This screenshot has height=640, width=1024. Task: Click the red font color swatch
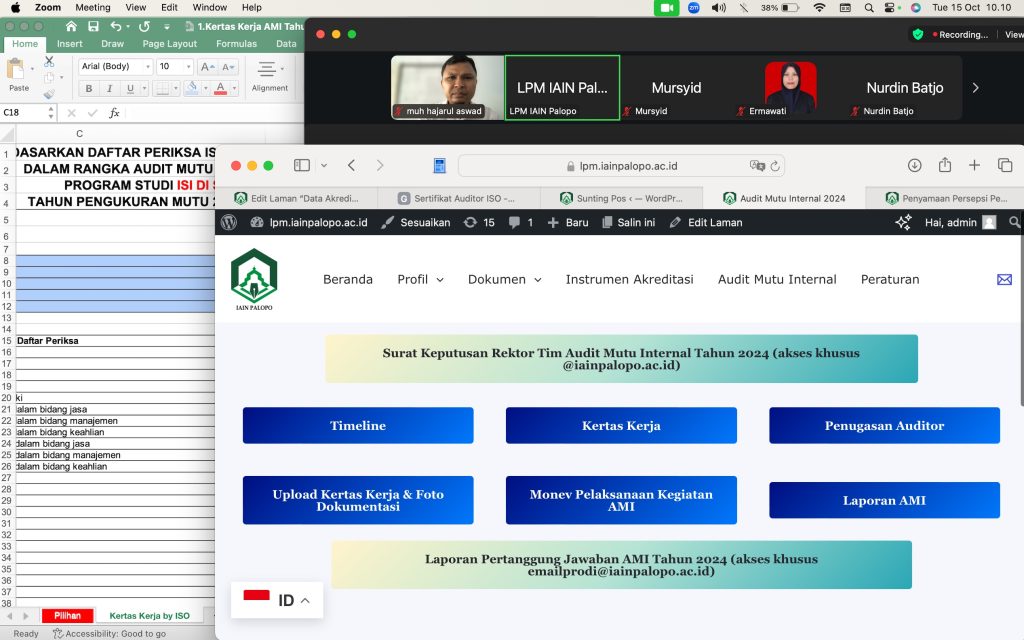221,88
